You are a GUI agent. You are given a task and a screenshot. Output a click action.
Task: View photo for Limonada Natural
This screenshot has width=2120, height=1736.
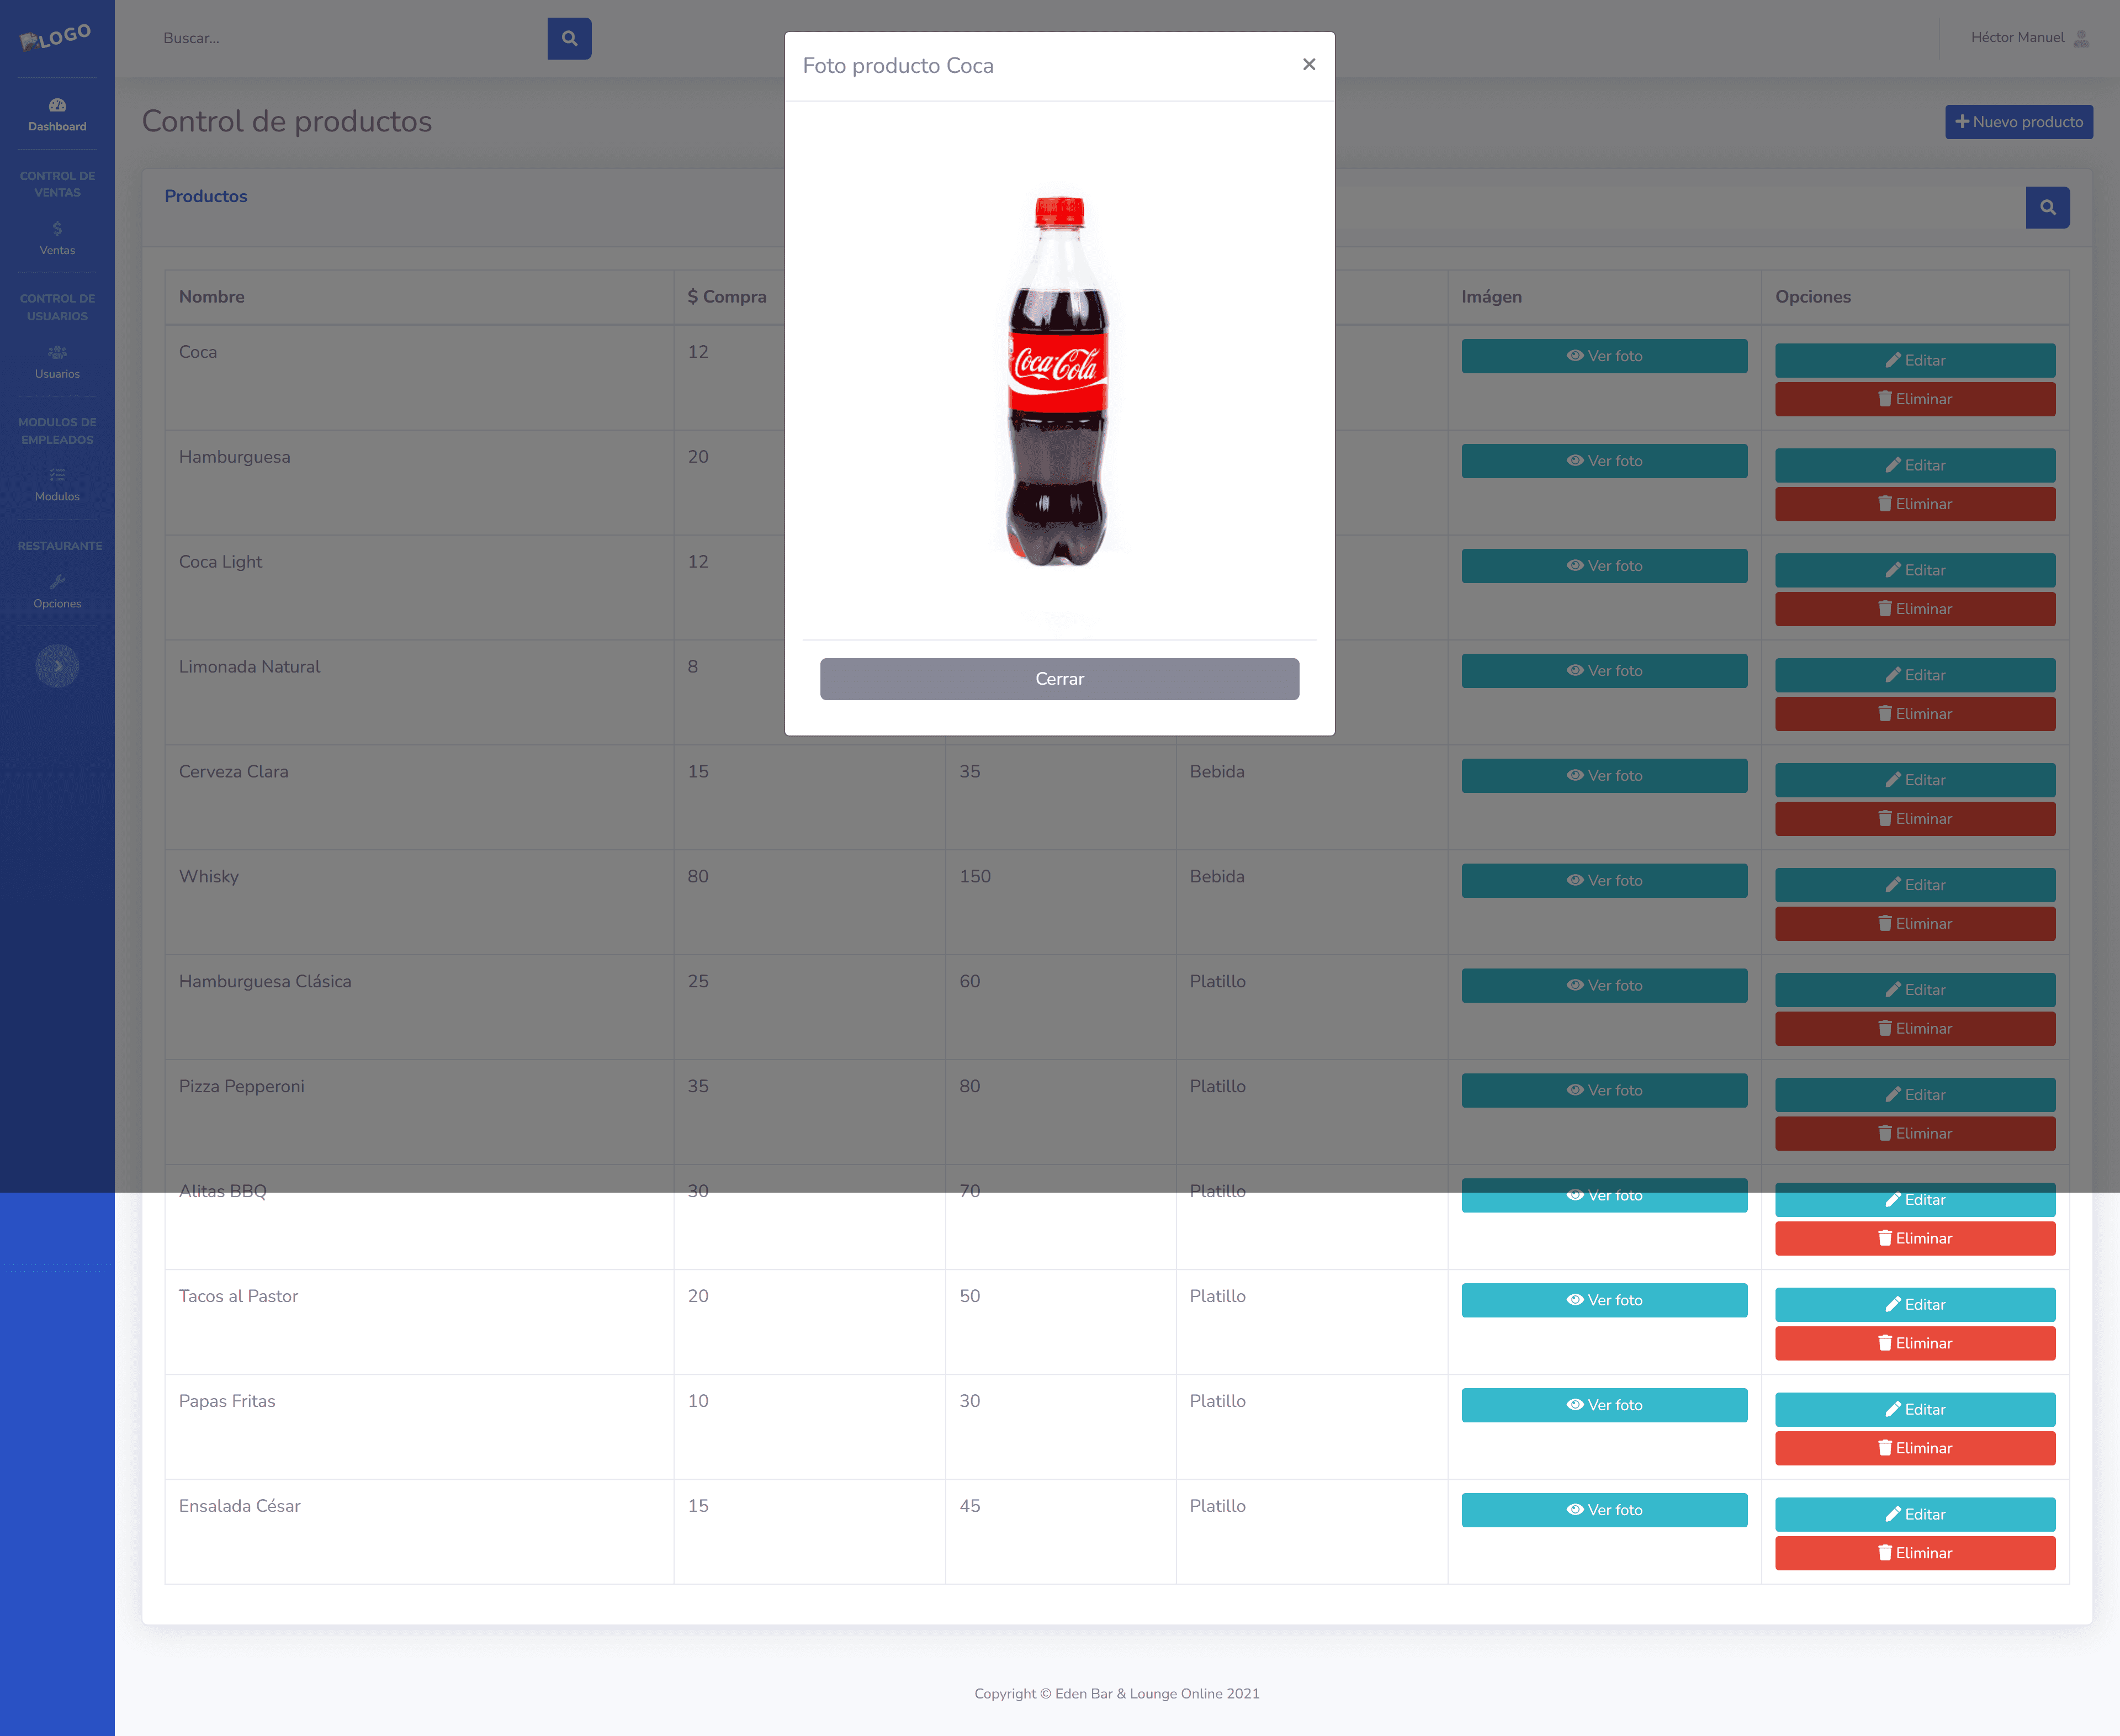(1604, 671)
